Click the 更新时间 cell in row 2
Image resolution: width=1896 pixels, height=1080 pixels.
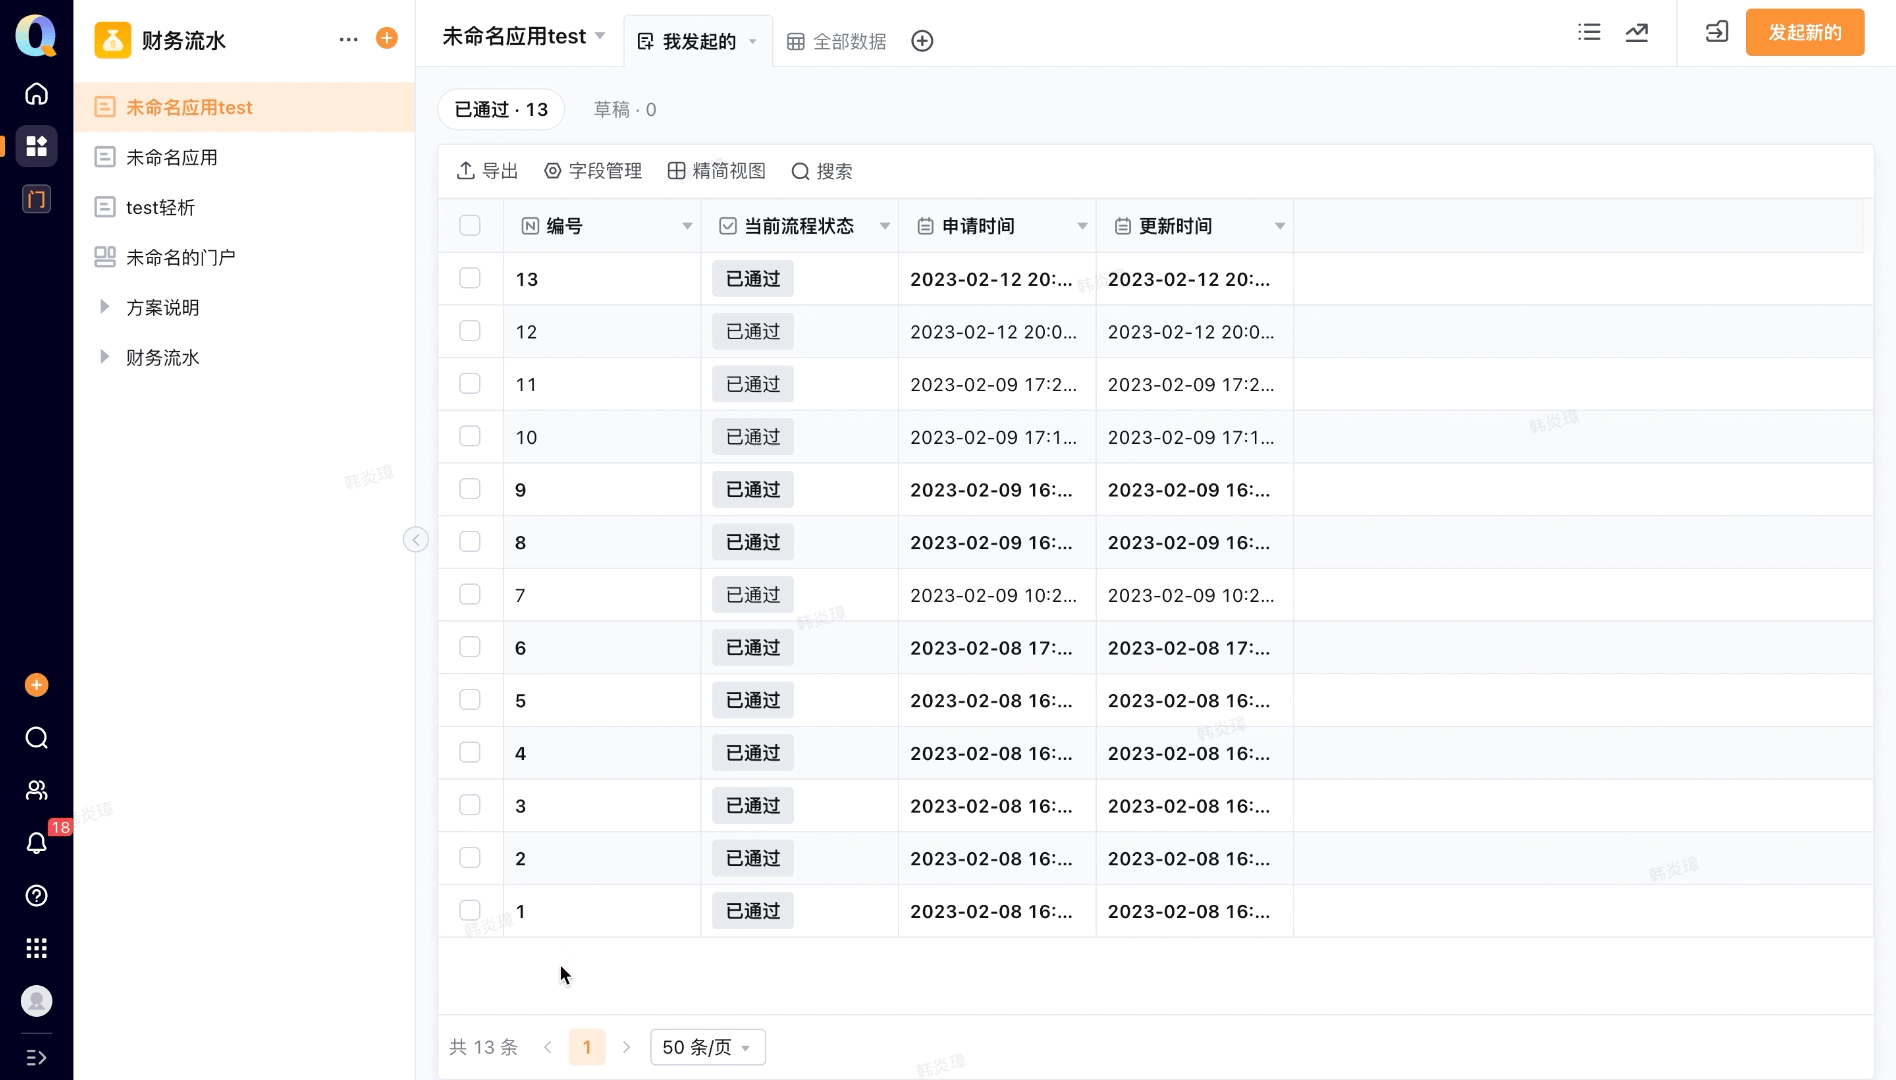coord(1195,858)
